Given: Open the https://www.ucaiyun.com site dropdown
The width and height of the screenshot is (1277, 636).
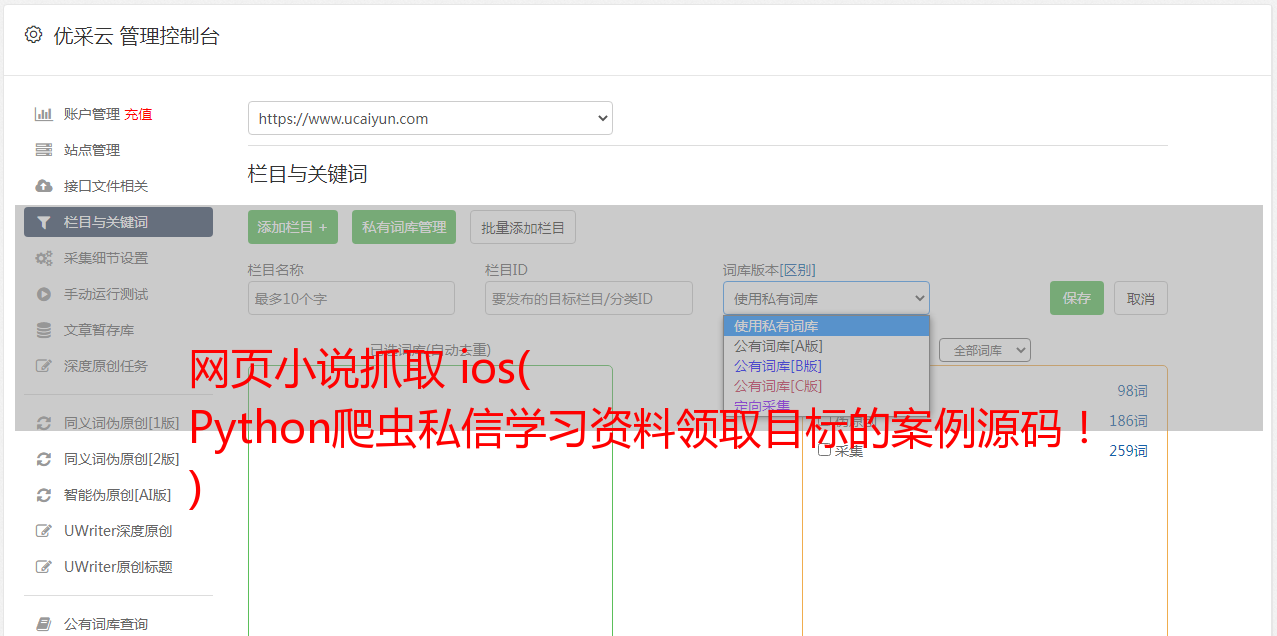Looking at the screenshot, I should (430, 118).
